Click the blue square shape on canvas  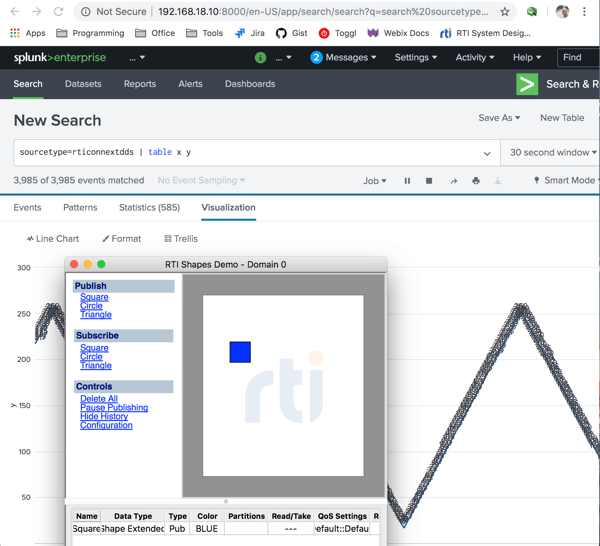(240, 352)
